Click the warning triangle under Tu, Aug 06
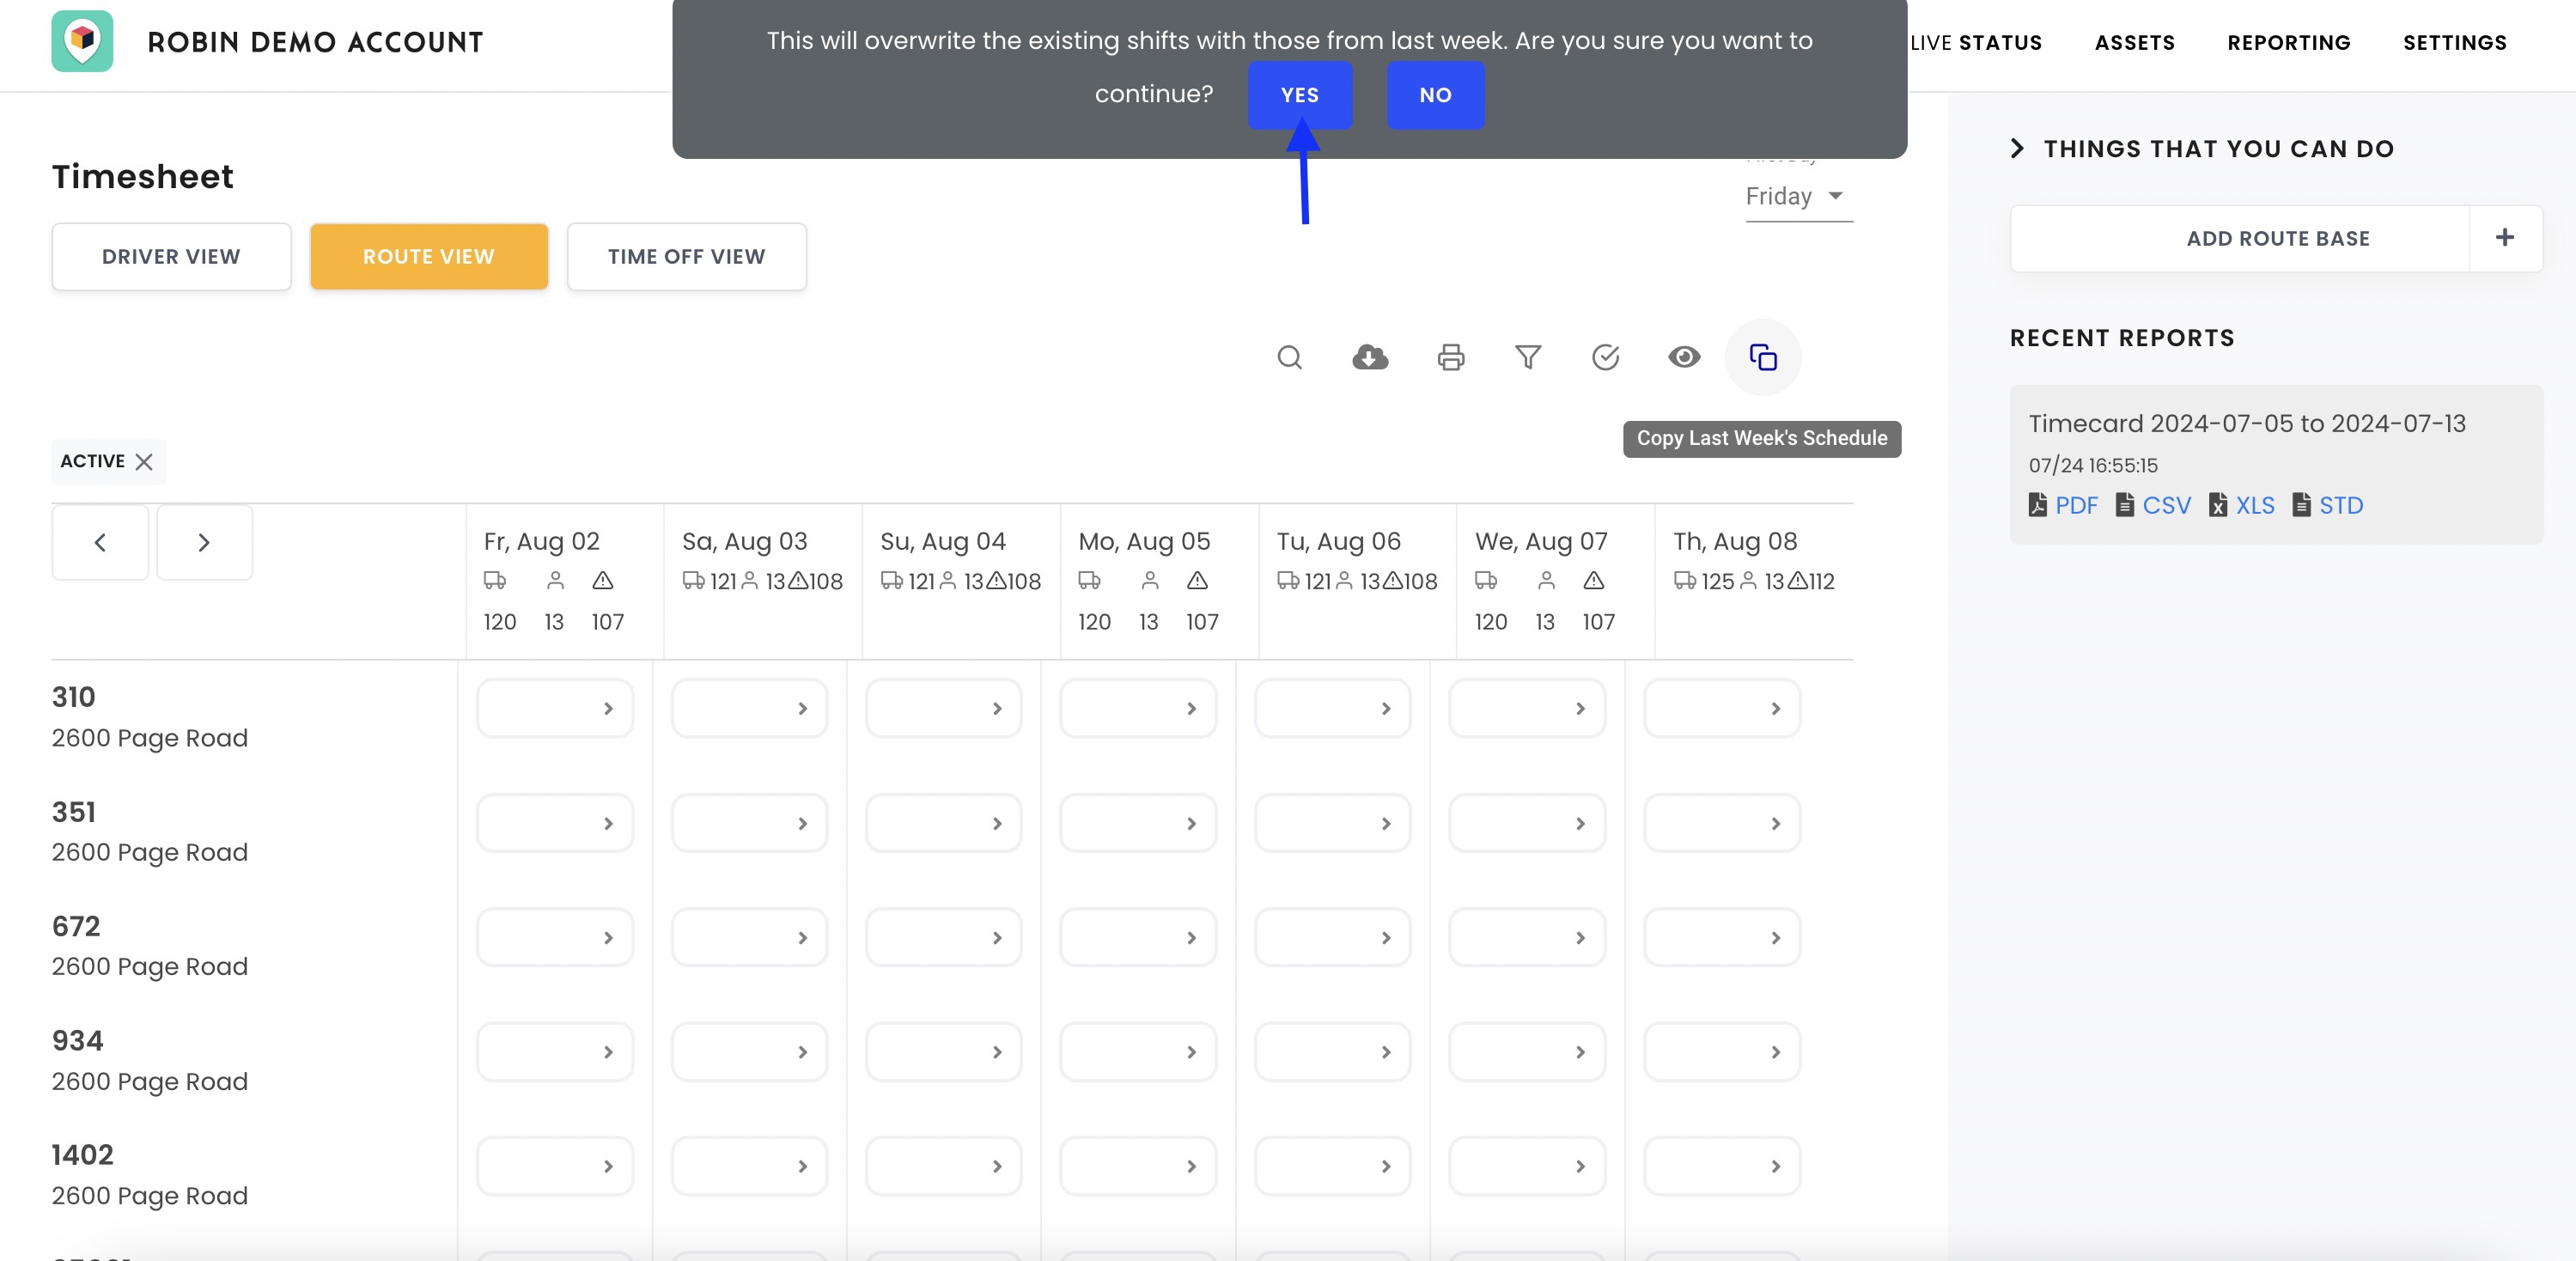2576x1261 pixels. pos(1392,580)
